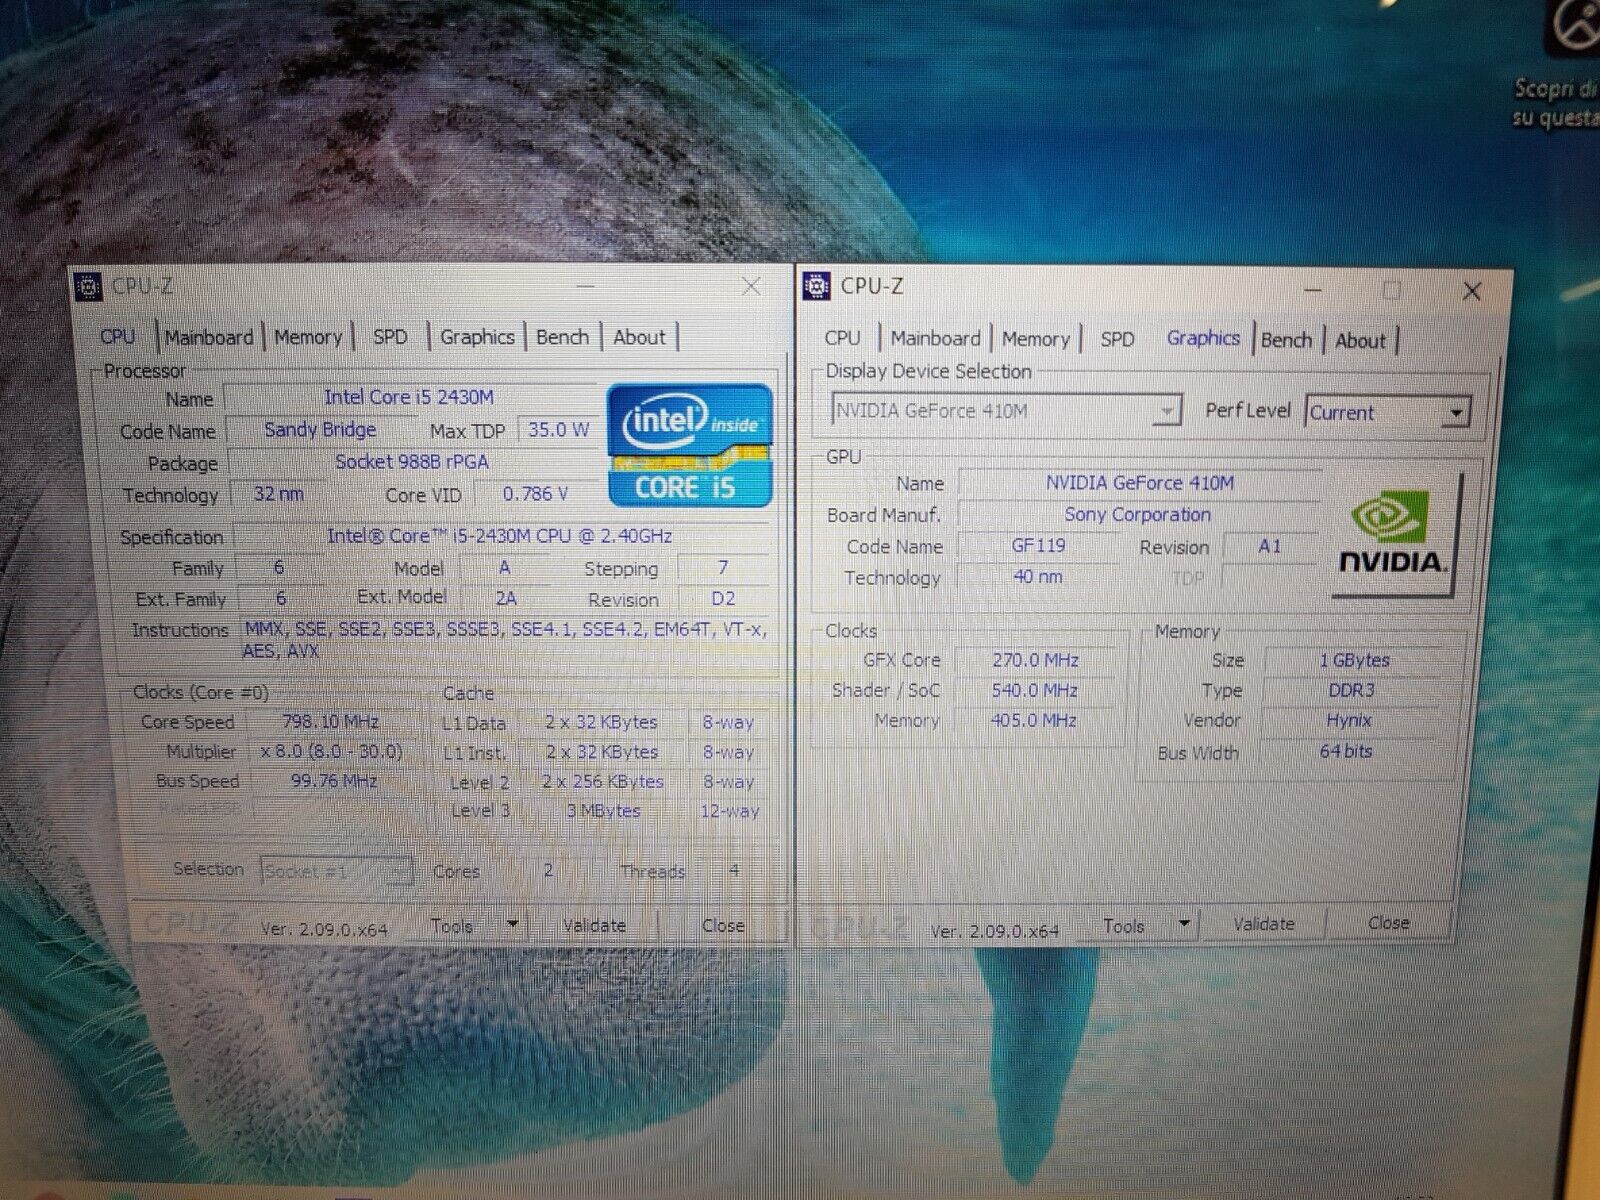
Task: Click the memory Type value DDR3
Action: pyautogui.click(x=1352, y=690)
